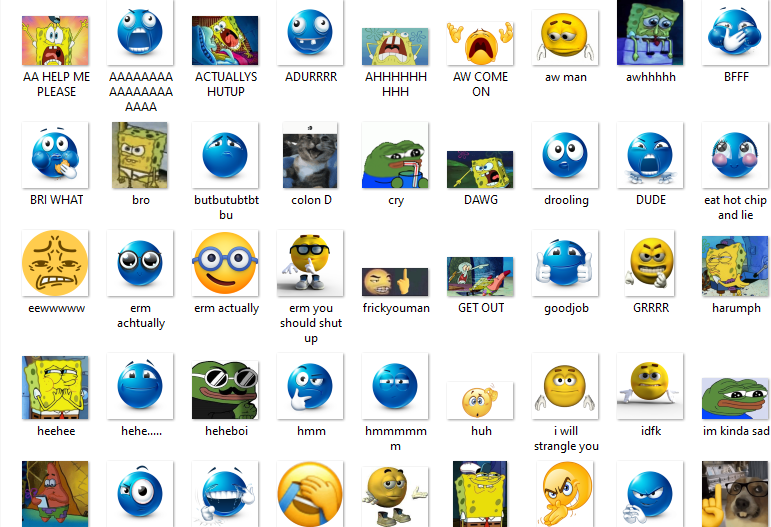Image resolution: width=771 pixels, height=527 pixels.
Task: Click the 'AA HELP ME PLEASE' filename label
Action: click(56, 84)
